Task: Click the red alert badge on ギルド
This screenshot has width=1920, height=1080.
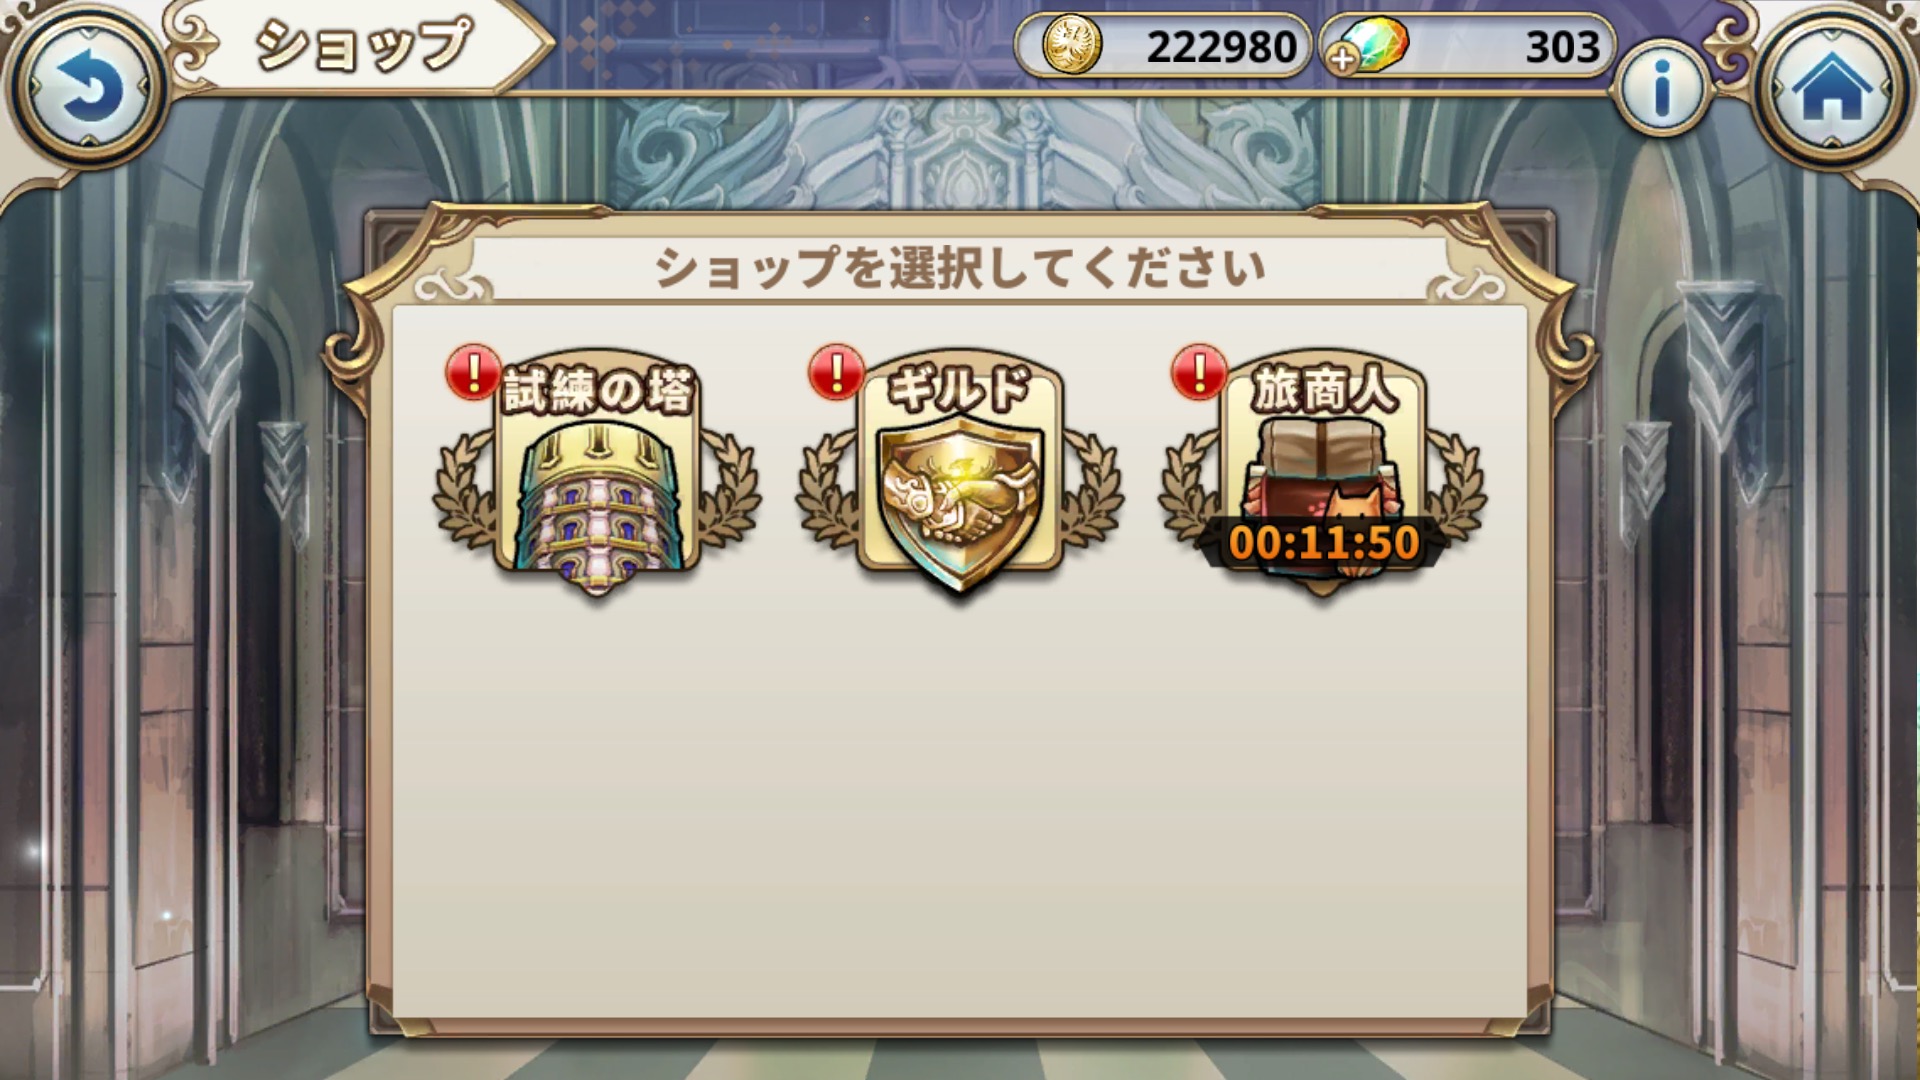Action: tap(837, 373)
